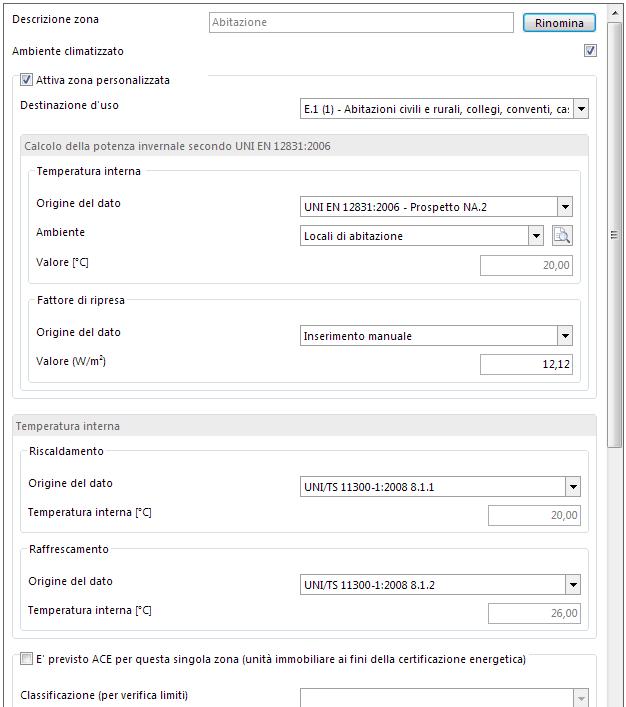Screen dimensions: 626x707
Task: Open the Raffrescamento origine UNI/TS 8.1.2 dropdown
Action: pos(573,585)
